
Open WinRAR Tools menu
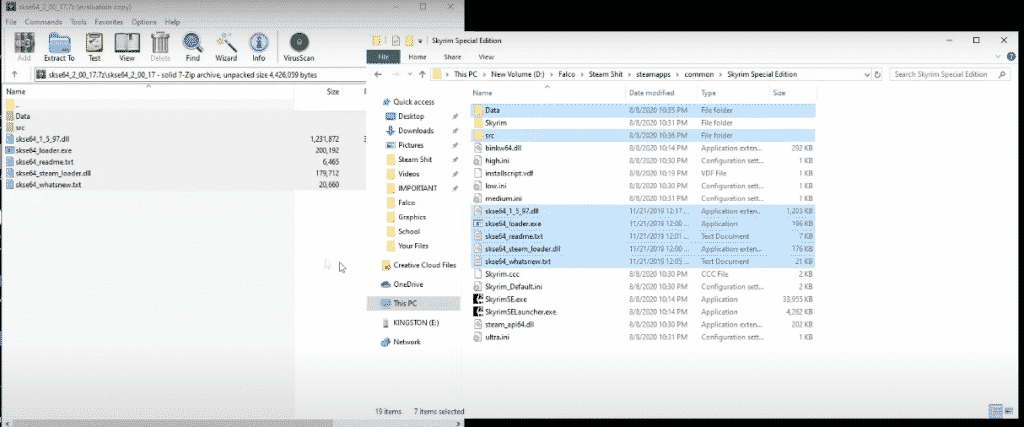(x=78, y=22)
